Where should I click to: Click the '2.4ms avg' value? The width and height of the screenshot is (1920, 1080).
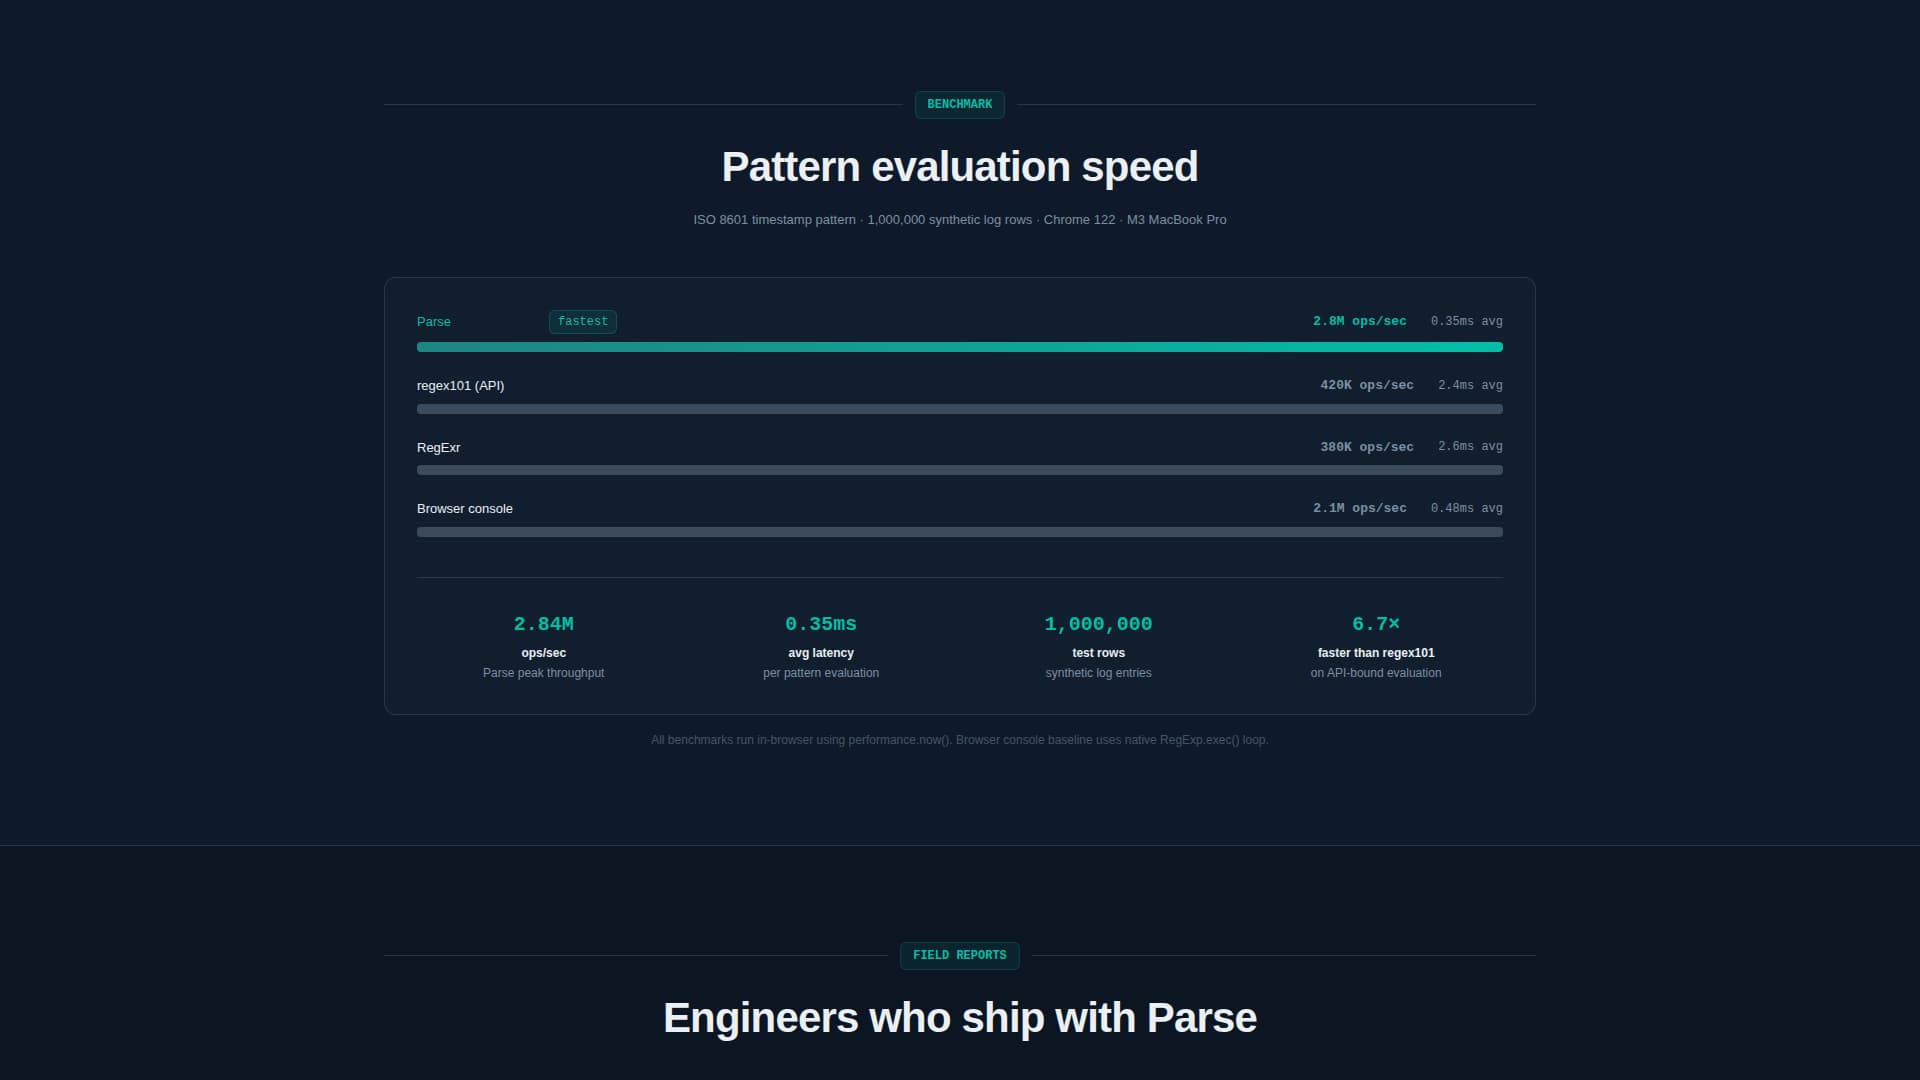pos(1470,385)
